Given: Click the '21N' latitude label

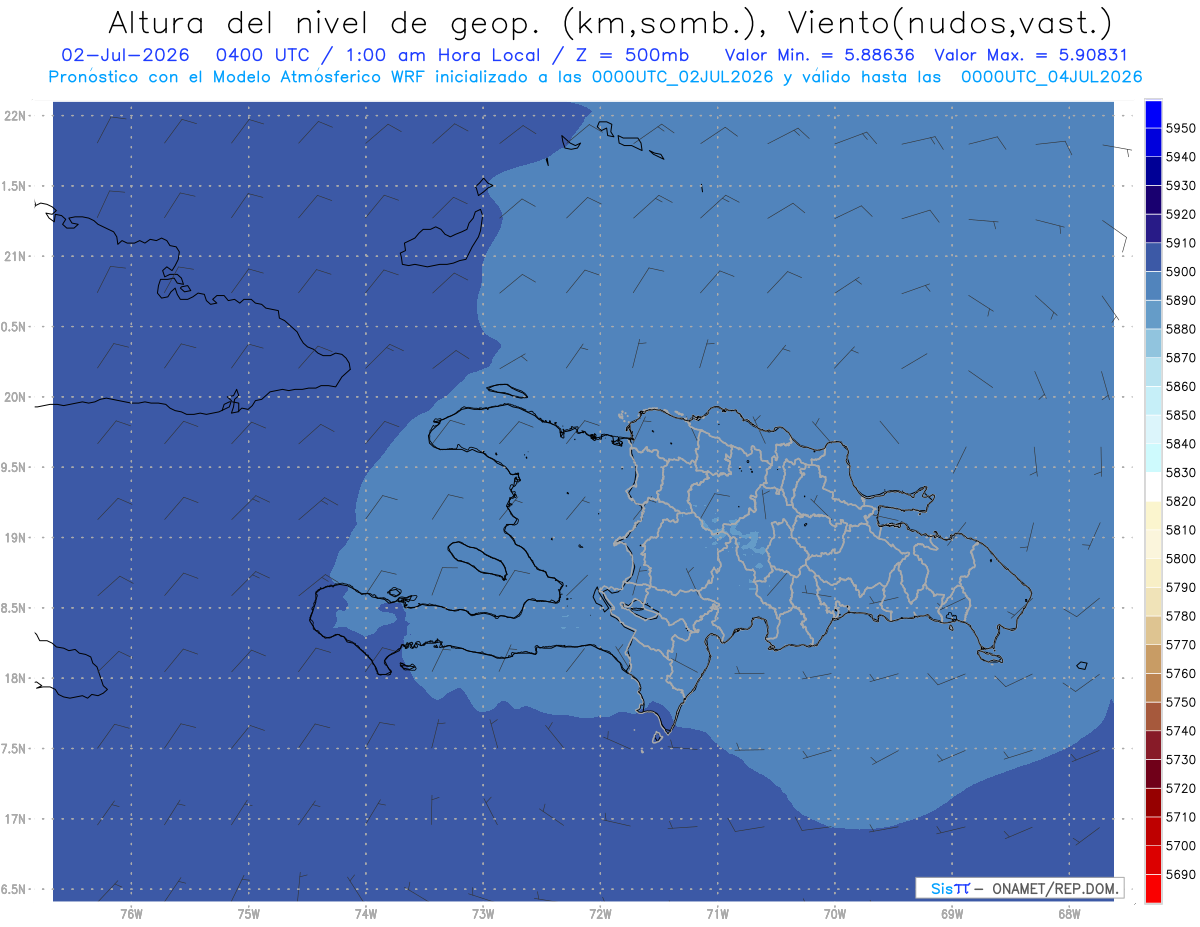Looking at the screenshot, I should pos(15,257).
